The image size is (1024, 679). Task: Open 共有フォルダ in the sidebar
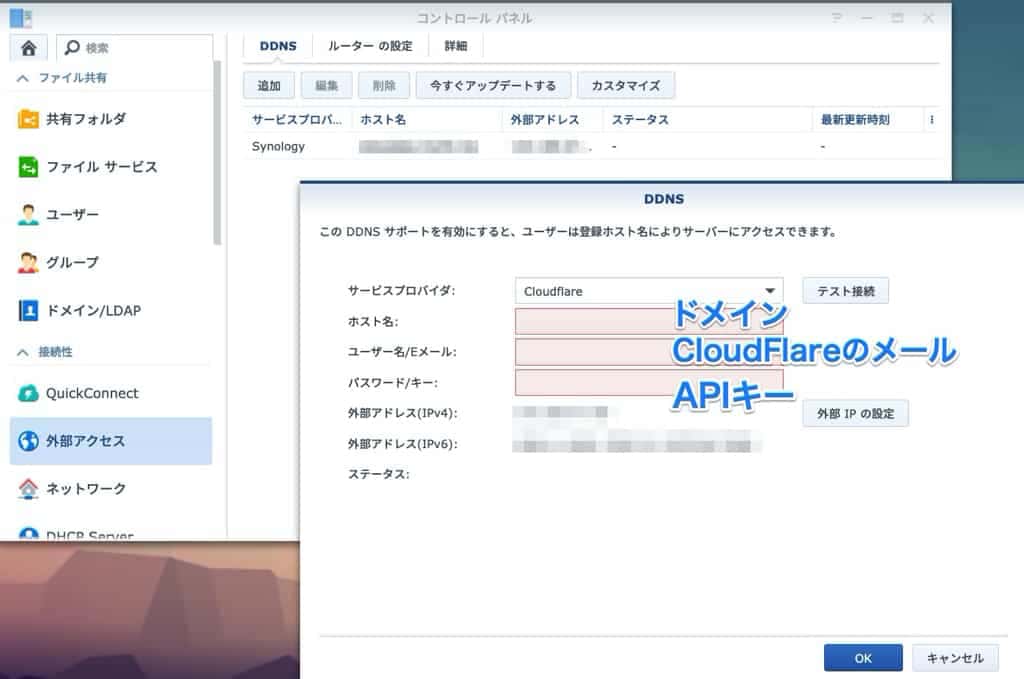(x=86, y=119)
